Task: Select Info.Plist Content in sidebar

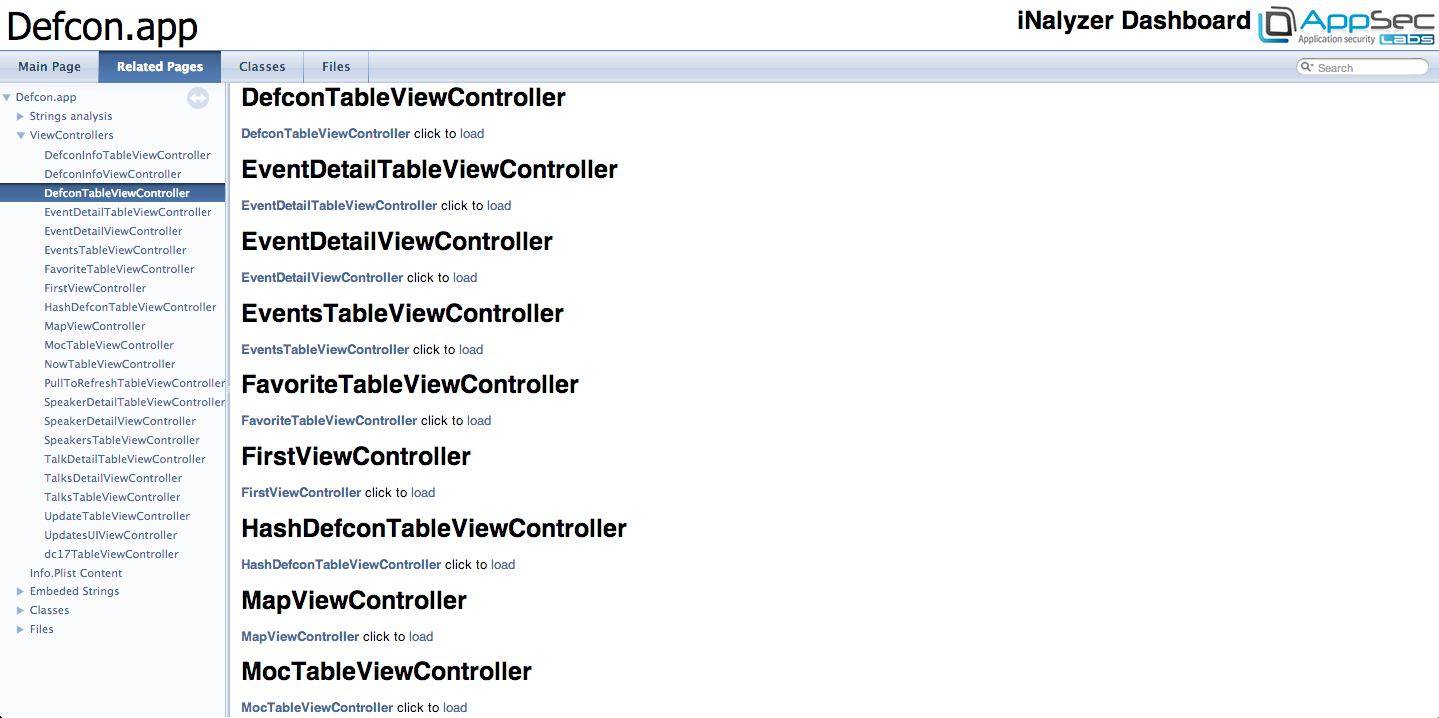Action: (x=76, y=574)
